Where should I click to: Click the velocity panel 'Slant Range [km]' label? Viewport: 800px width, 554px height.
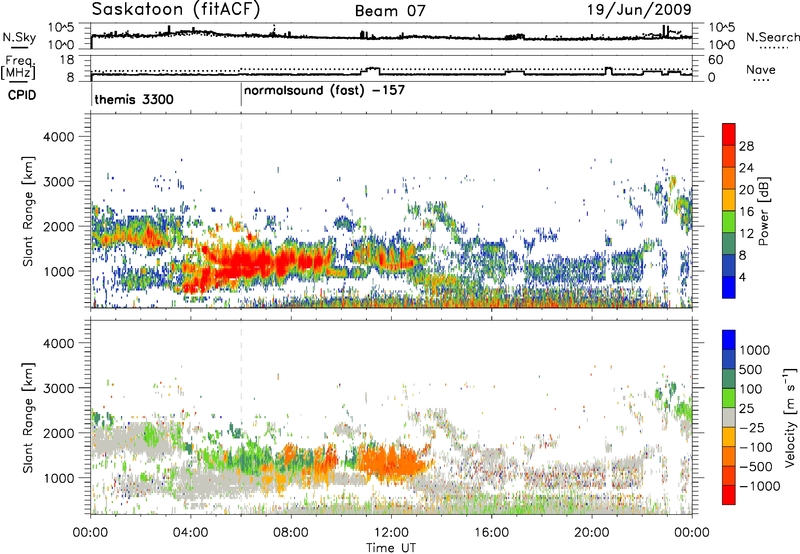tap(28, 417)
